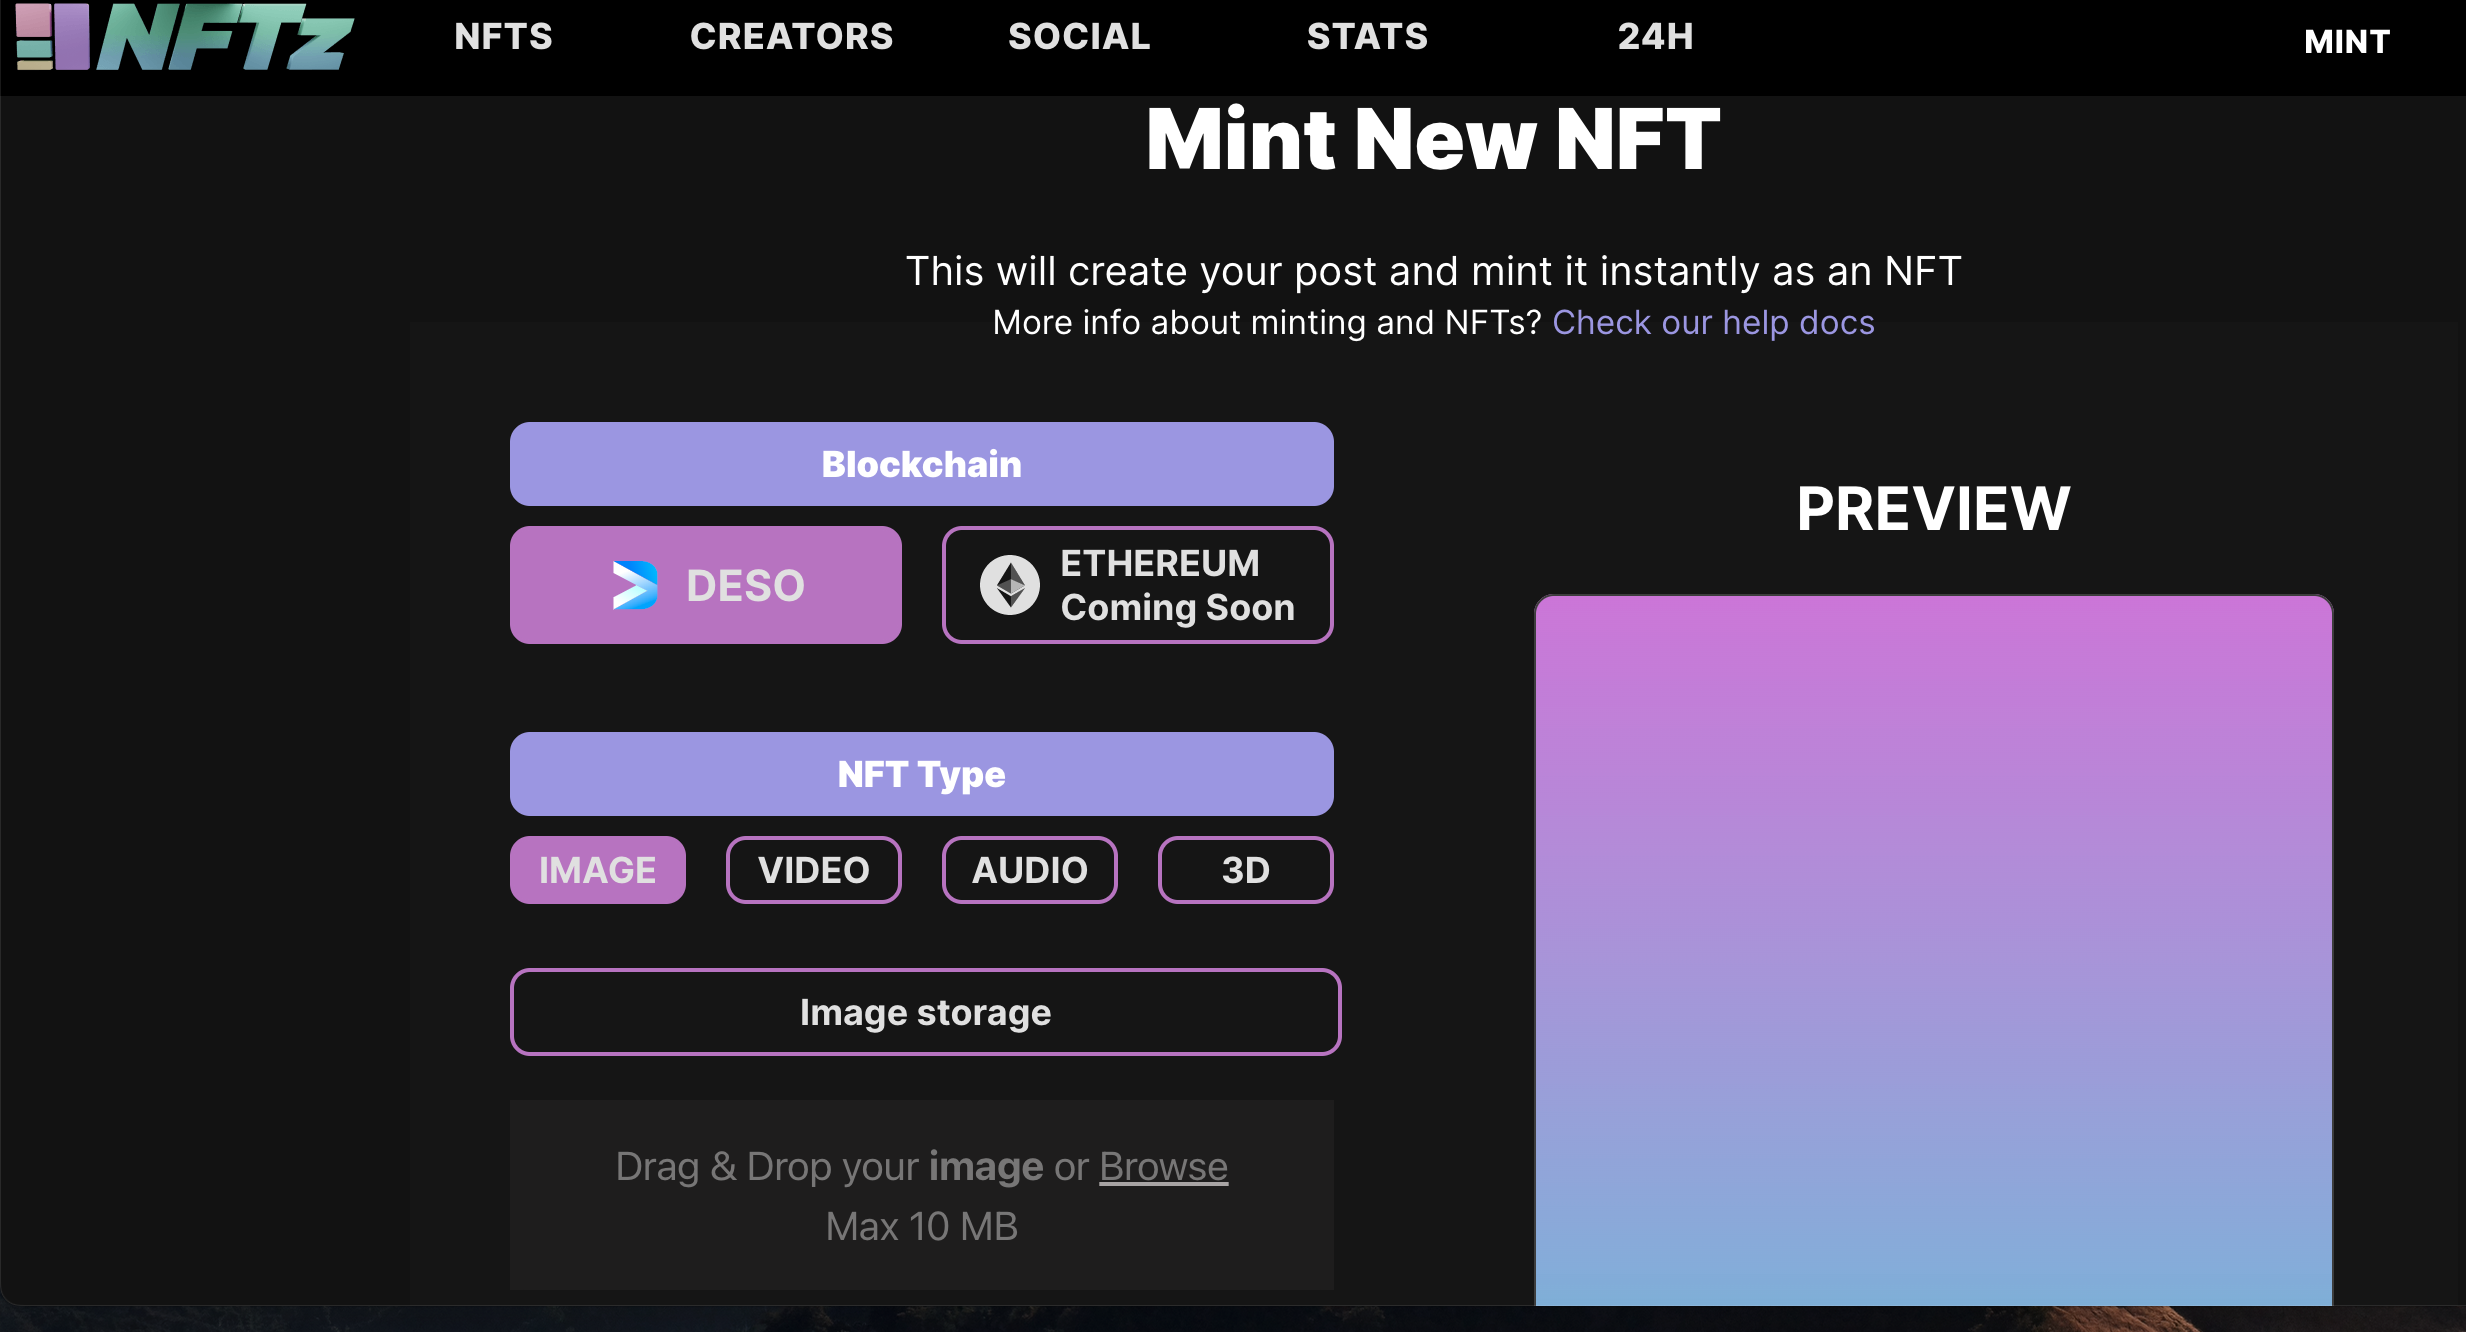Image resolution: width=2466 pixels, height=1332 pixels.
Task: Go to the CREATORS page
Action: [791, 37]
